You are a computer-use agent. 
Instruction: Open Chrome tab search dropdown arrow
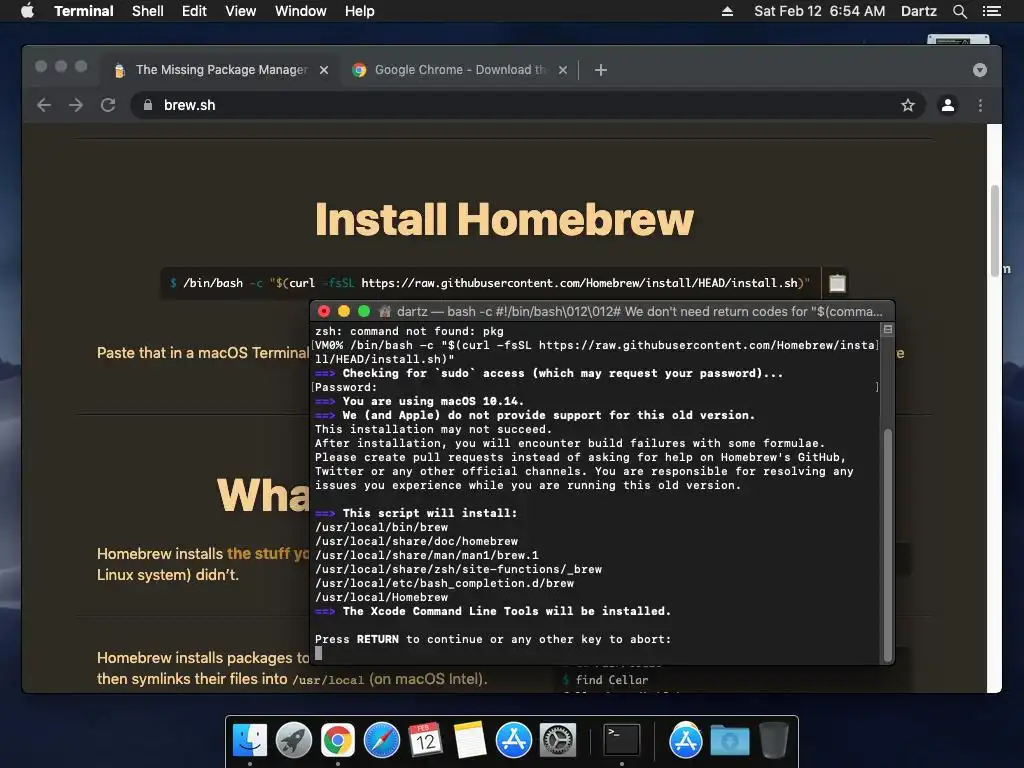[980, 70]
